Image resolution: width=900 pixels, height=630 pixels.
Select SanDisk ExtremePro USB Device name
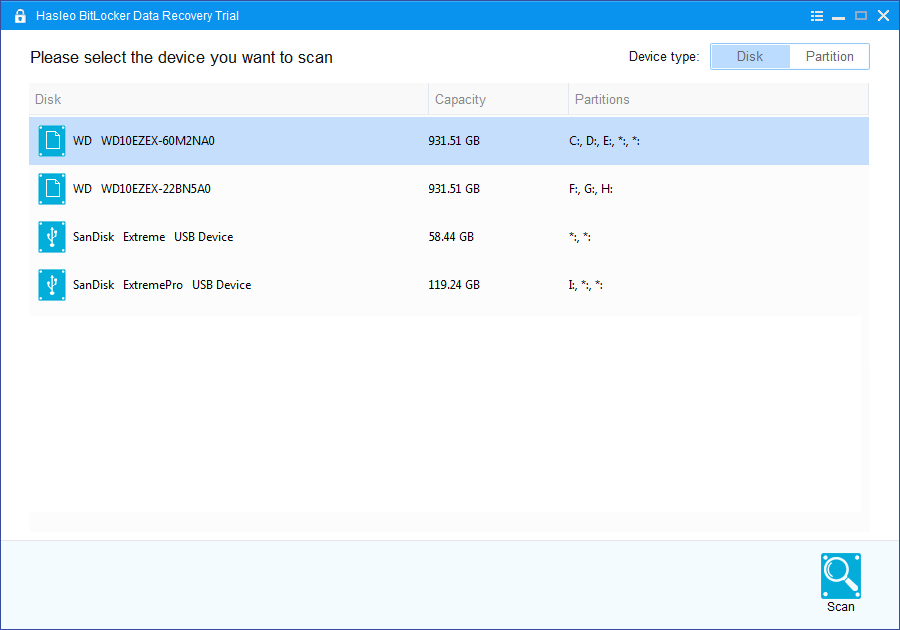coord(162,285)
